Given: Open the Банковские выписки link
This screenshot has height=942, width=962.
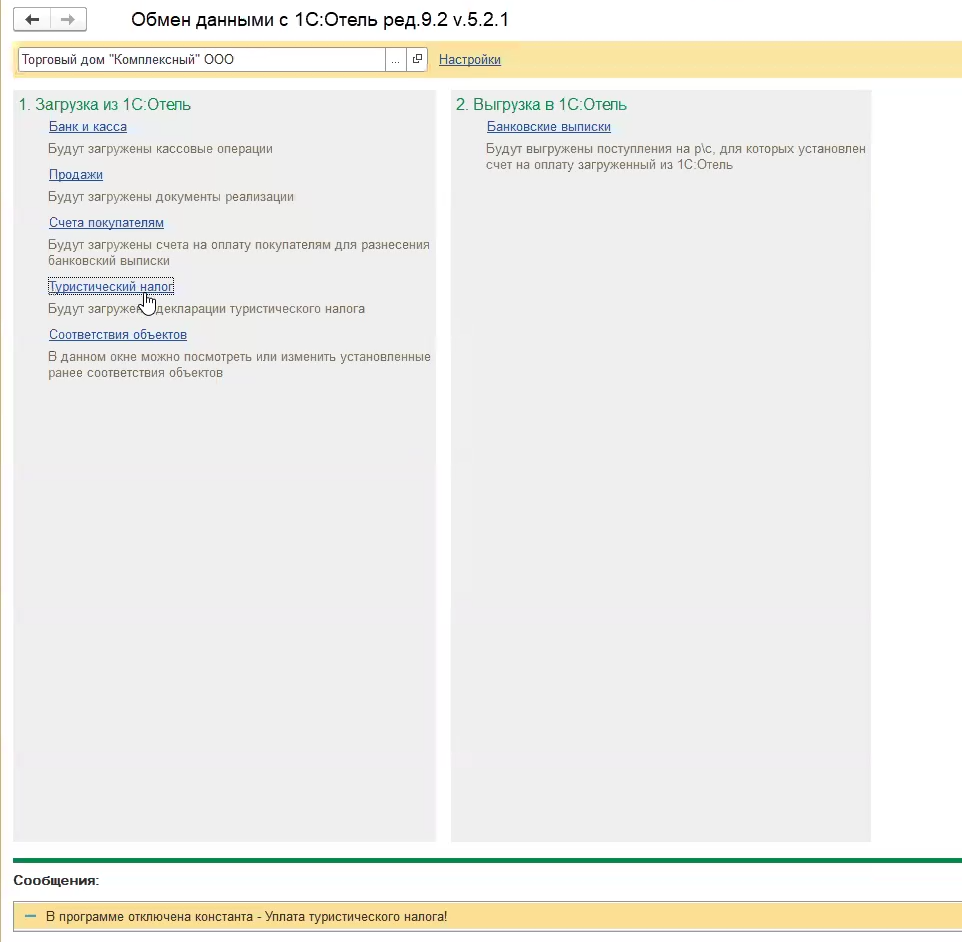Looking at the screenshot, I should (x=548, y=126).
